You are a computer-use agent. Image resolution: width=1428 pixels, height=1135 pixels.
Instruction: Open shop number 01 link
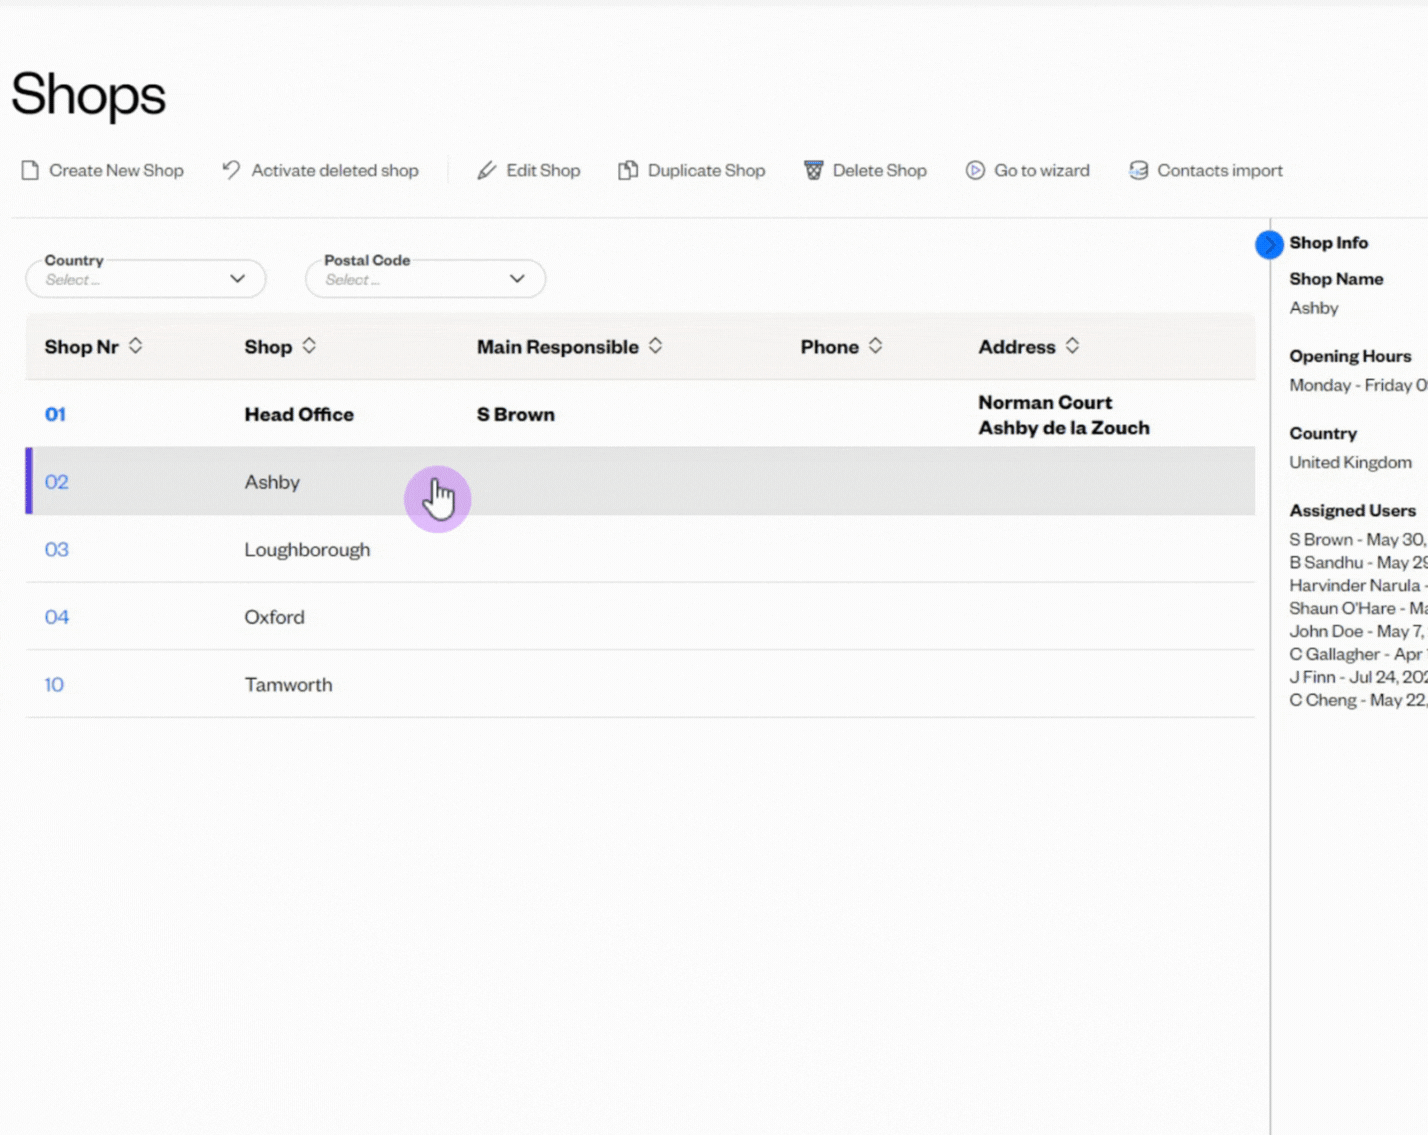pos(55,415)
